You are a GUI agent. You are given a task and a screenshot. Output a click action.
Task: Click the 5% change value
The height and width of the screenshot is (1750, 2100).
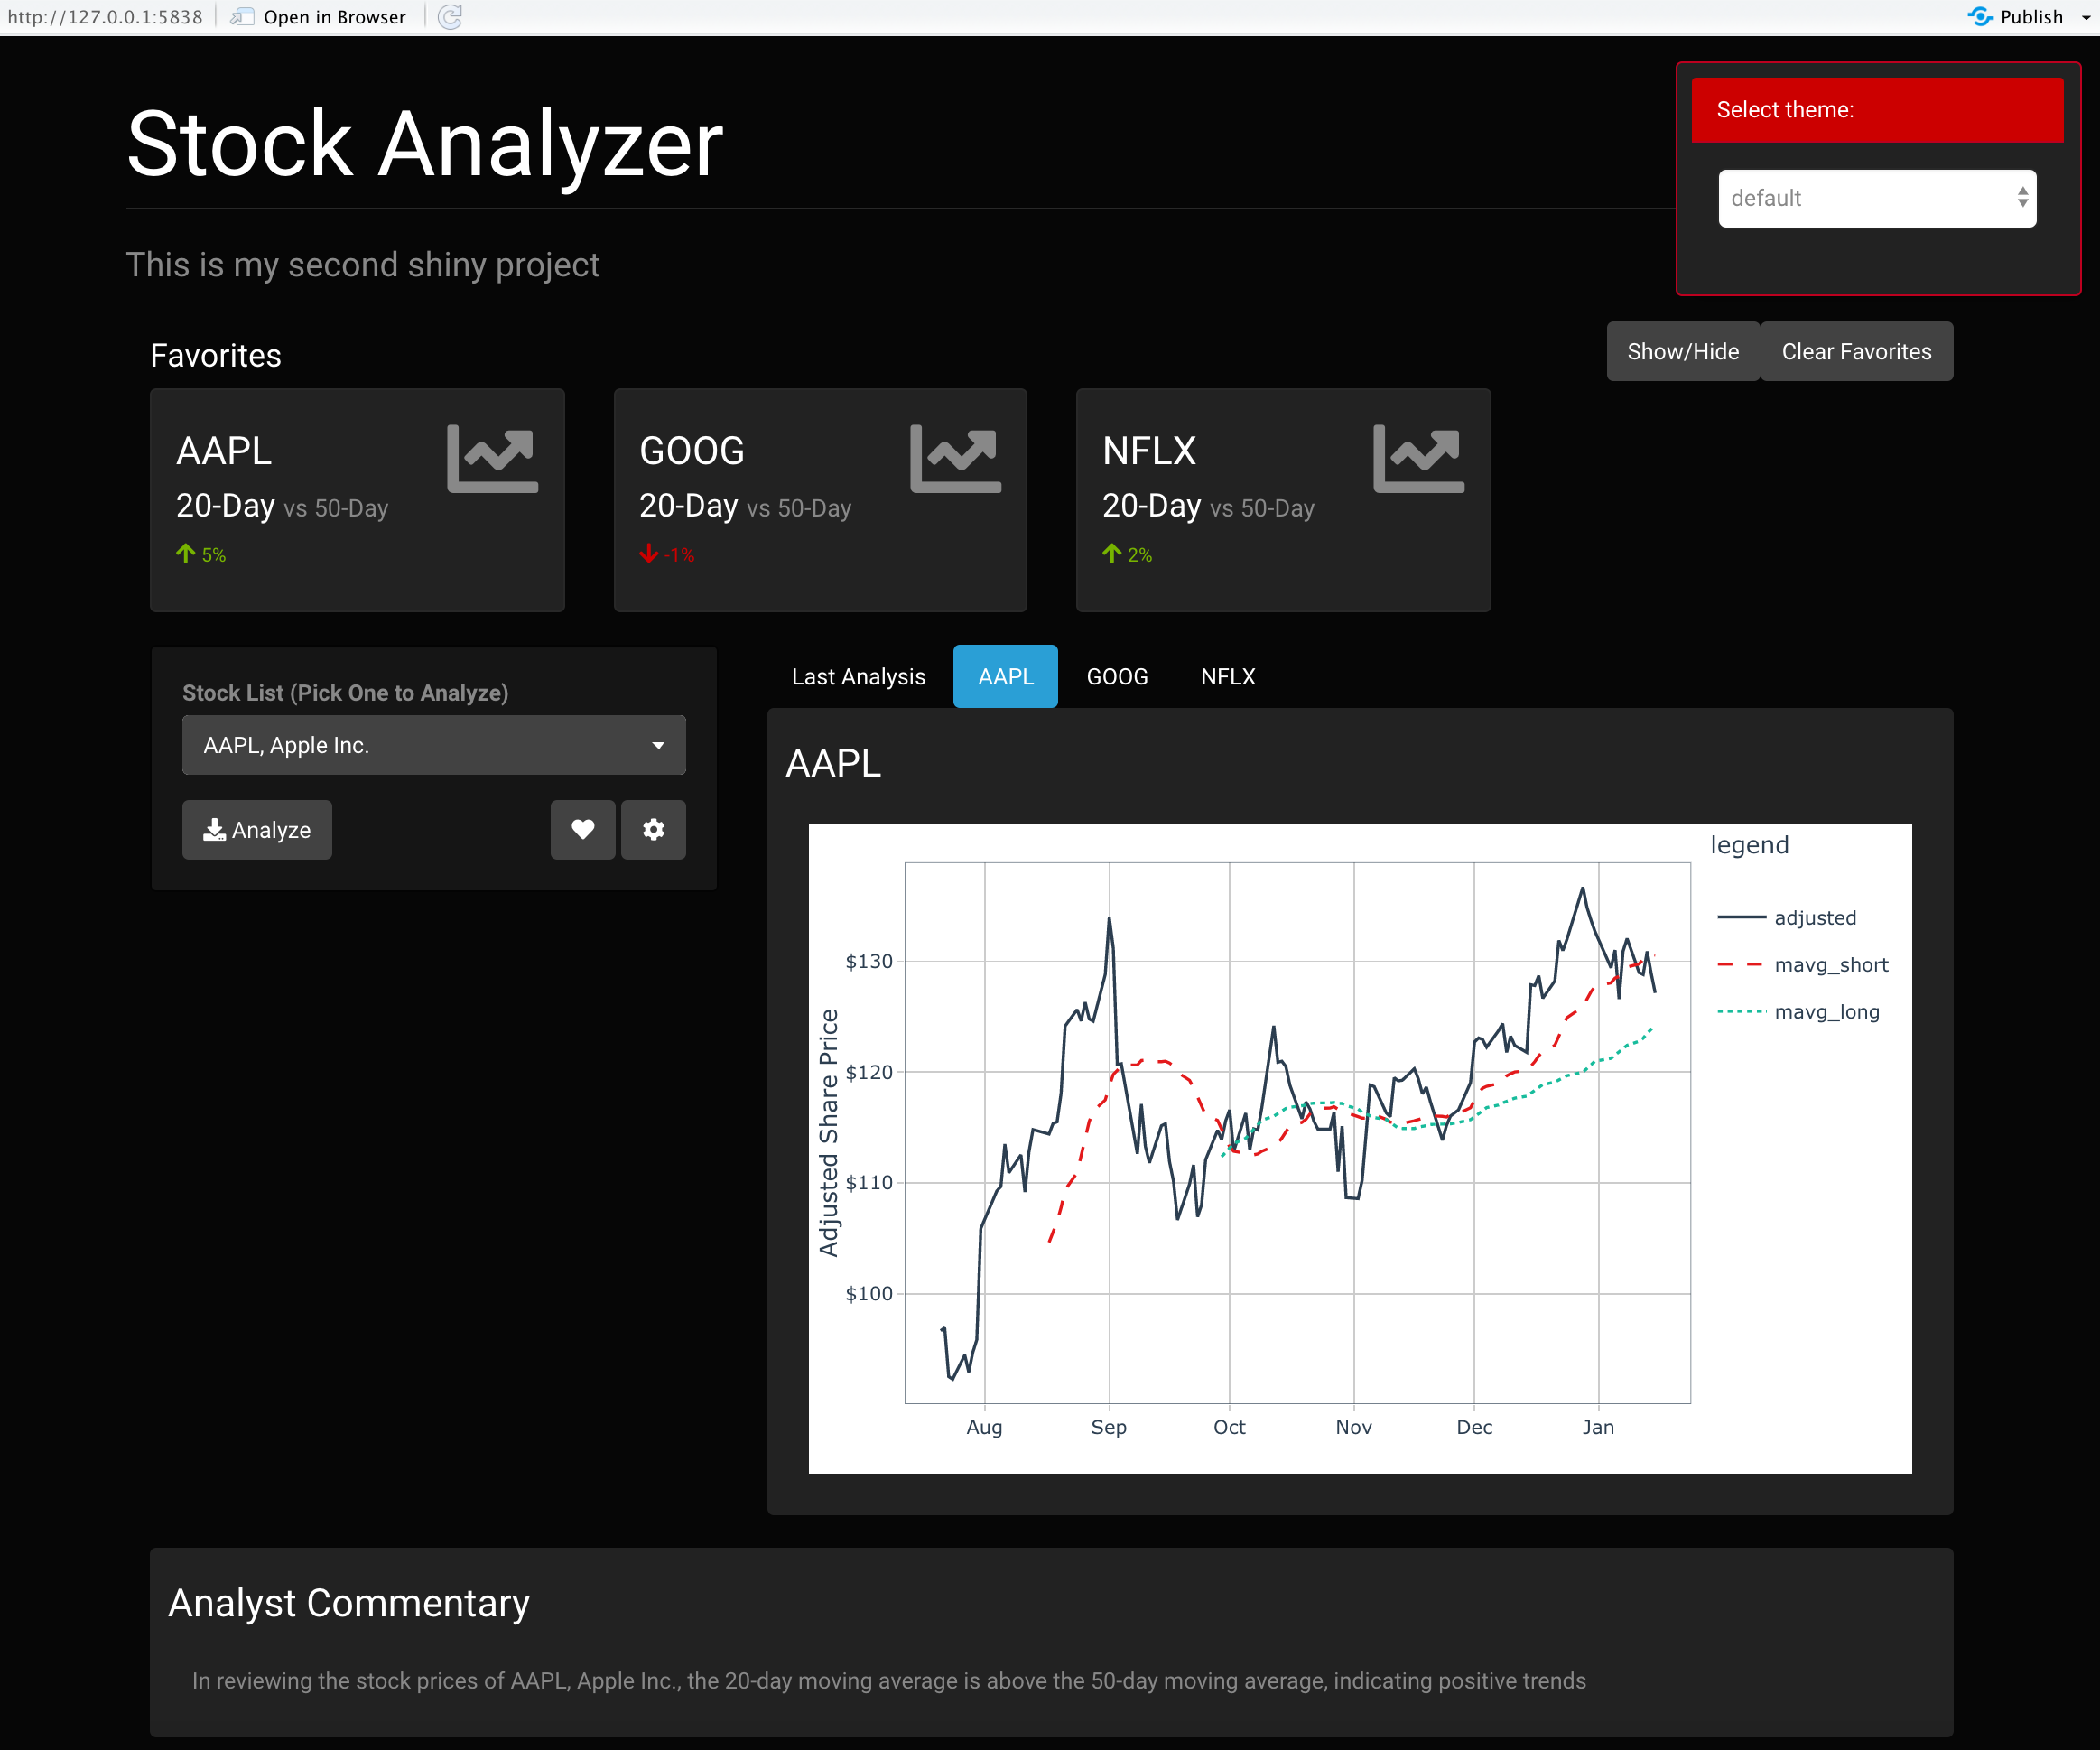pyautogui.click(x=214, y=555)
